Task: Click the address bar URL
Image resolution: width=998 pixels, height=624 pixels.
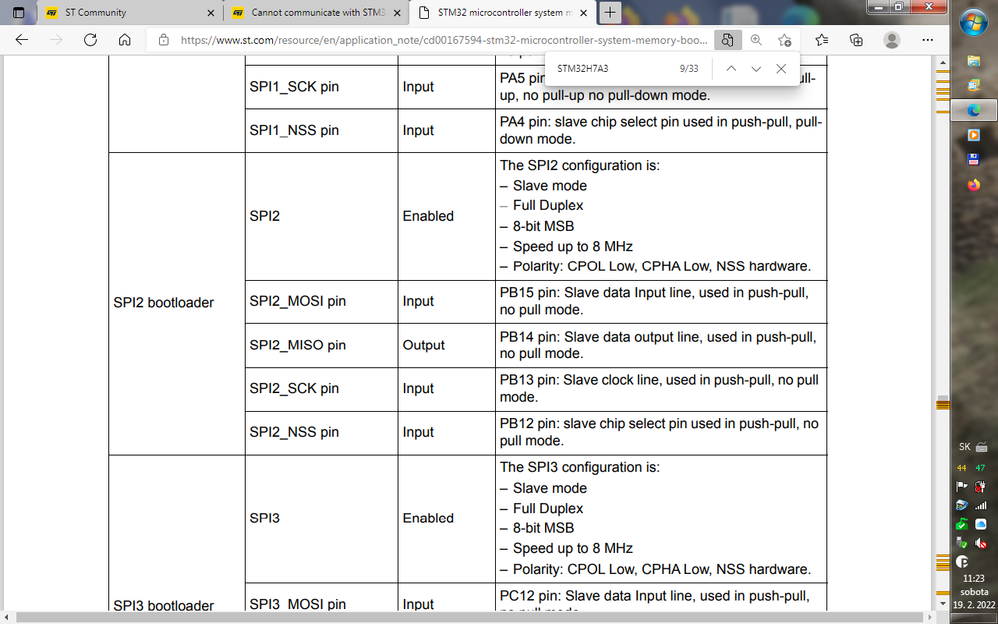Action: tap(444, 39)
